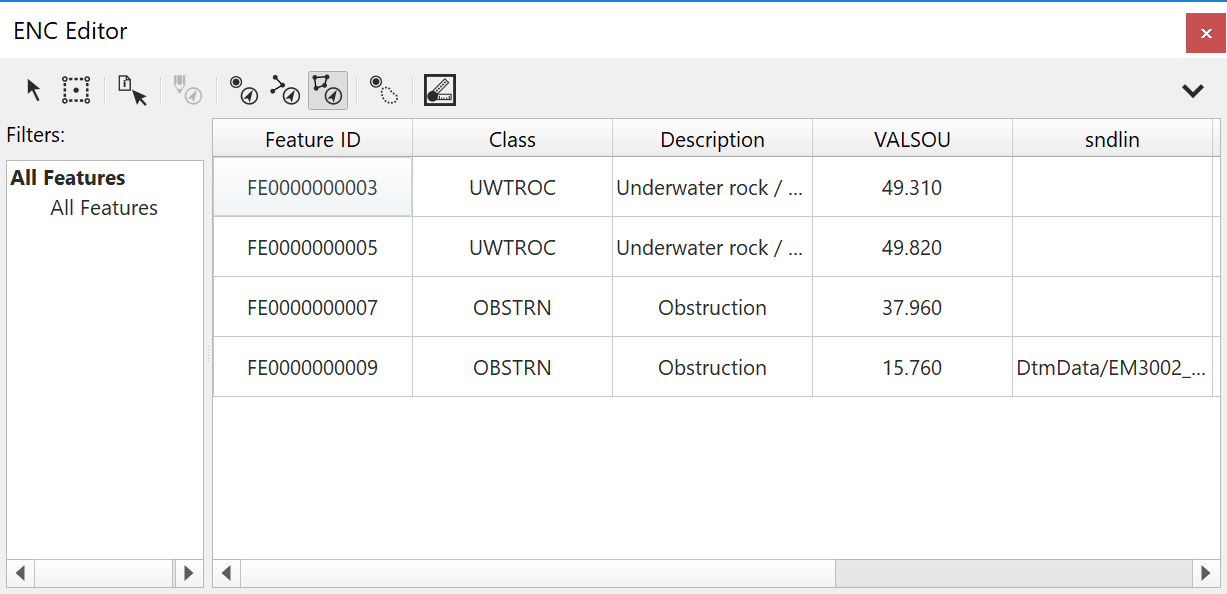1227x594 pixels.
Task: Click the point with dotted circle tool
Action: coord(384,90)
